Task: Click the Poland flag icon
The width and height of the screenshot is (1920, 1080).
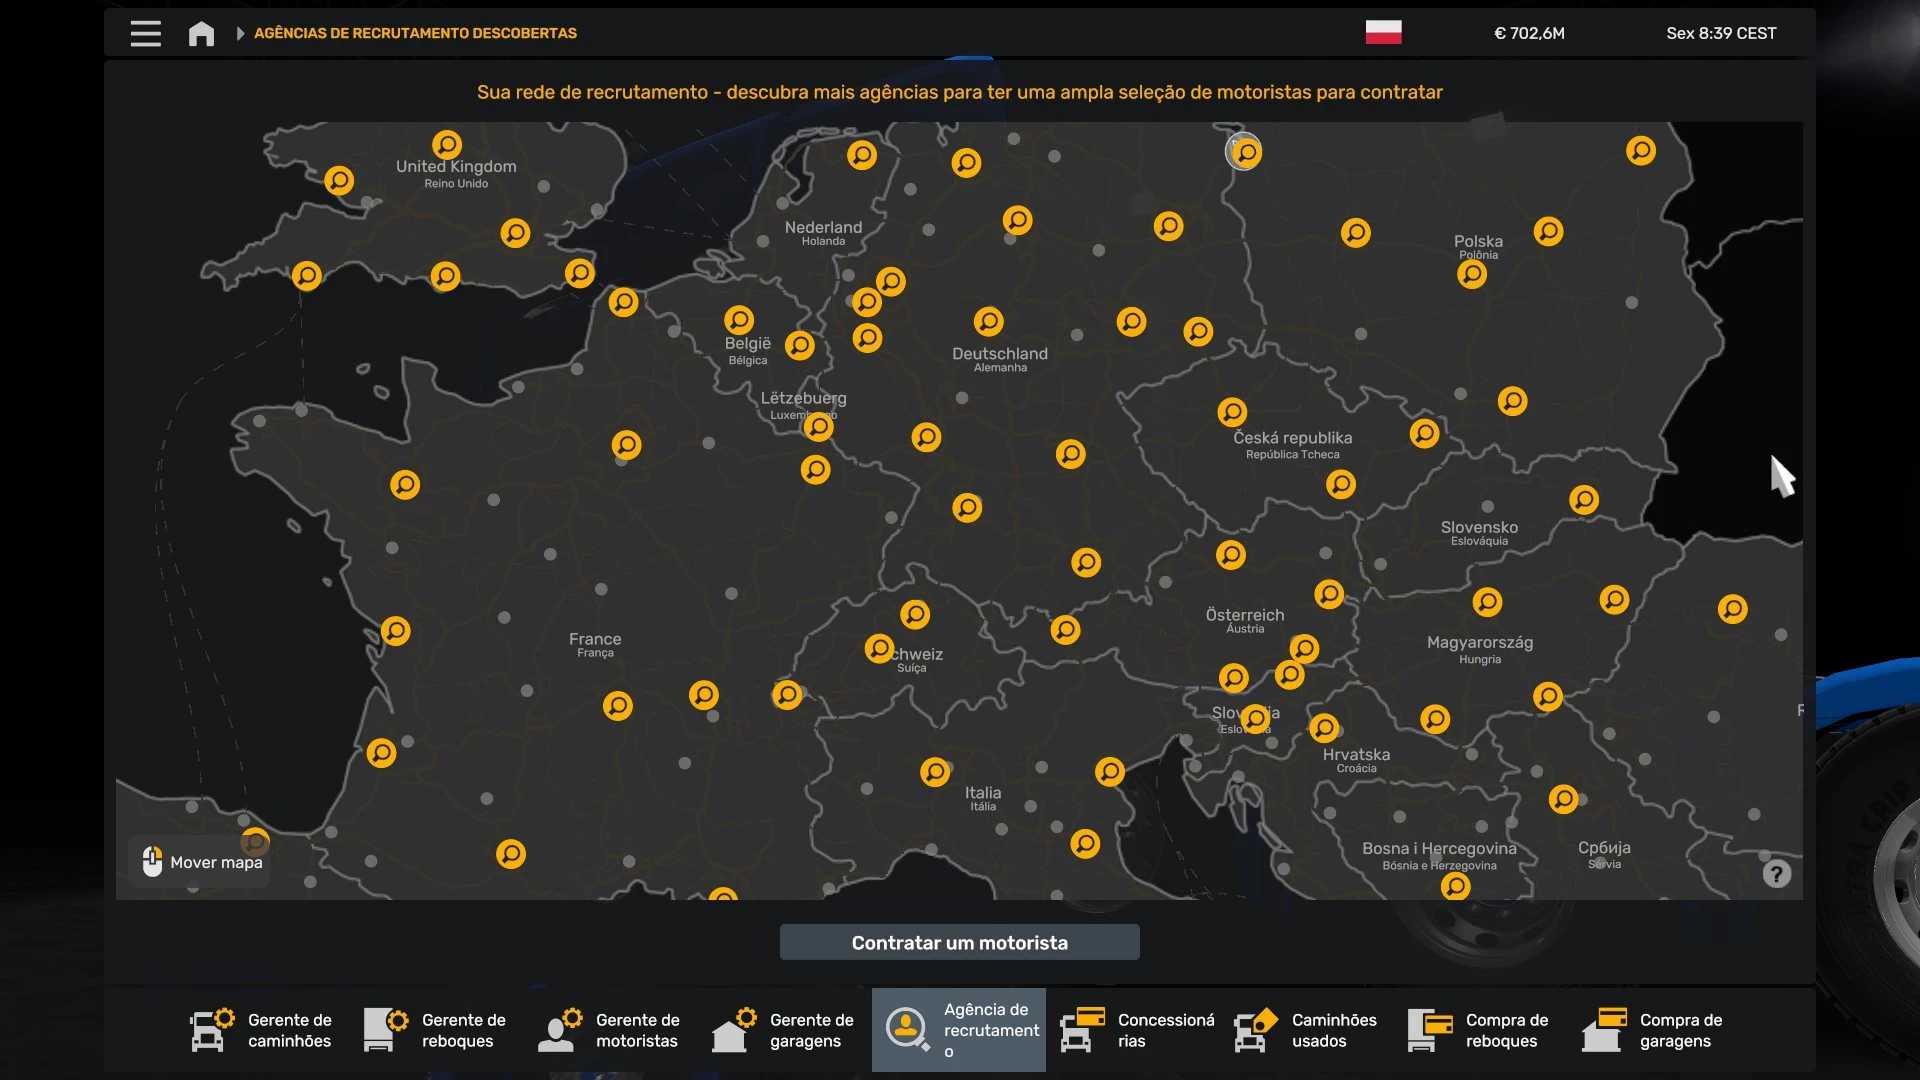Action: (1383, 32)
